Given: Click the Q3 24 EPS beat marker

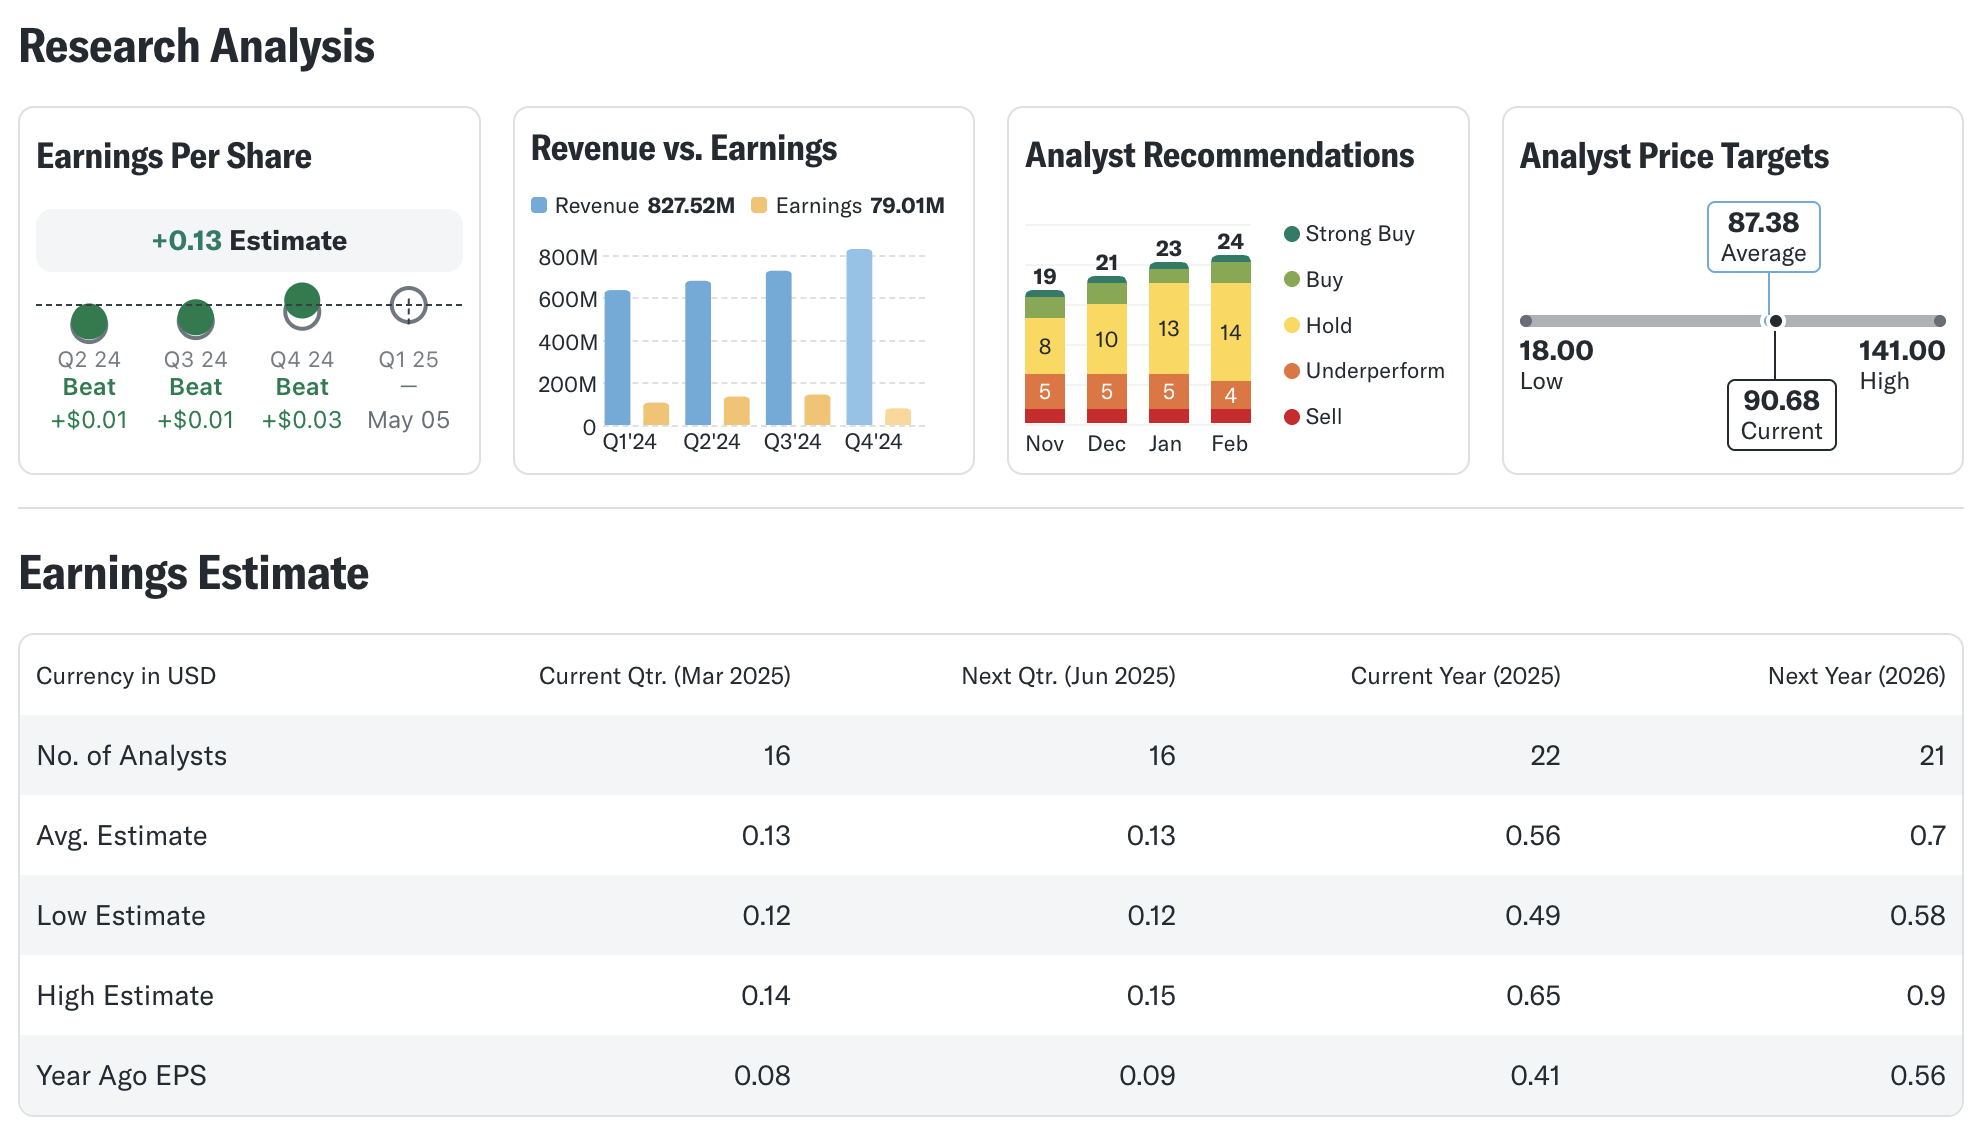Looking at the screenshot, I should pos(195,318).
